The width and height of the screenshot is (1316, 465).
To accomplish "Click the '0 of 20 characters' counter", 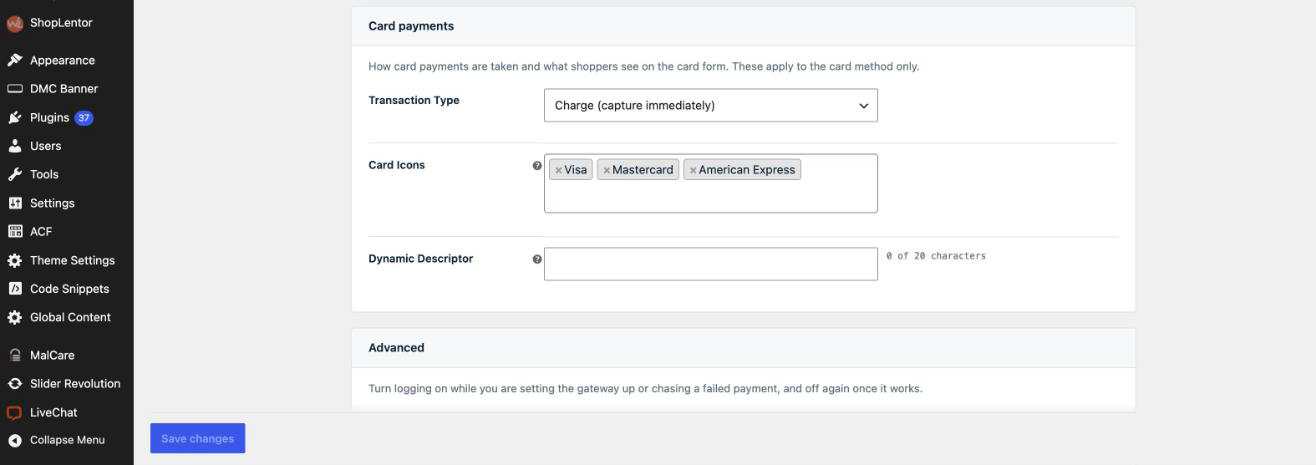I will [x=936, y=256].
